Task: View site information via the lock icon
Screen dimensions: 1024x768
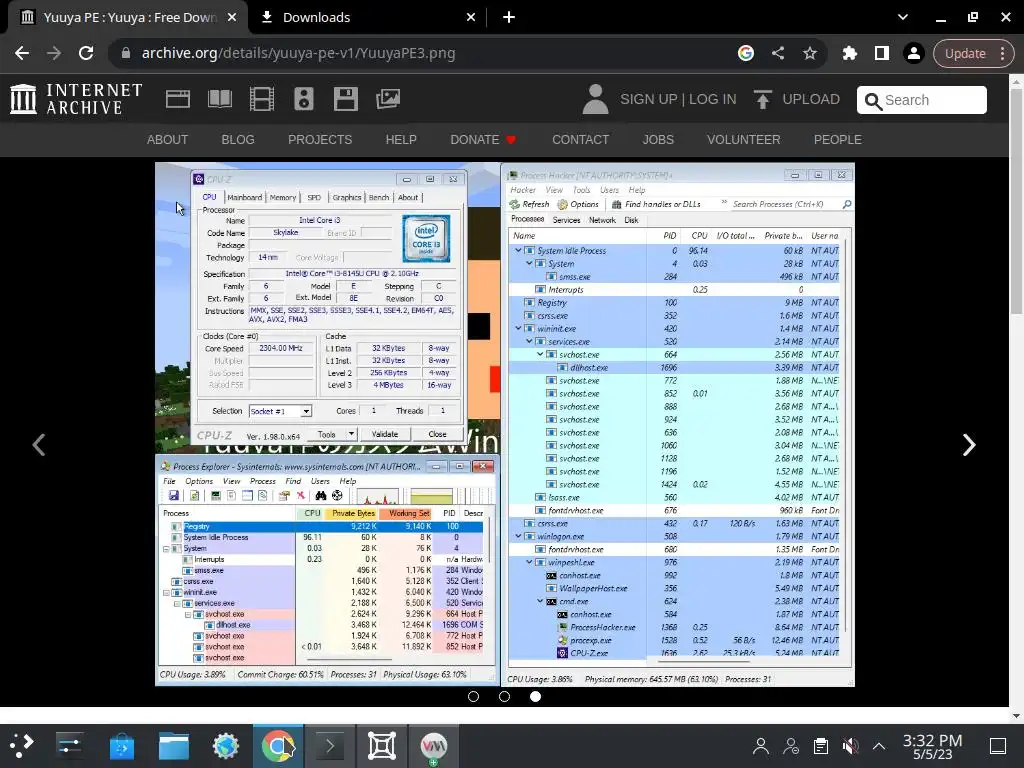Action: coord(126,54)
